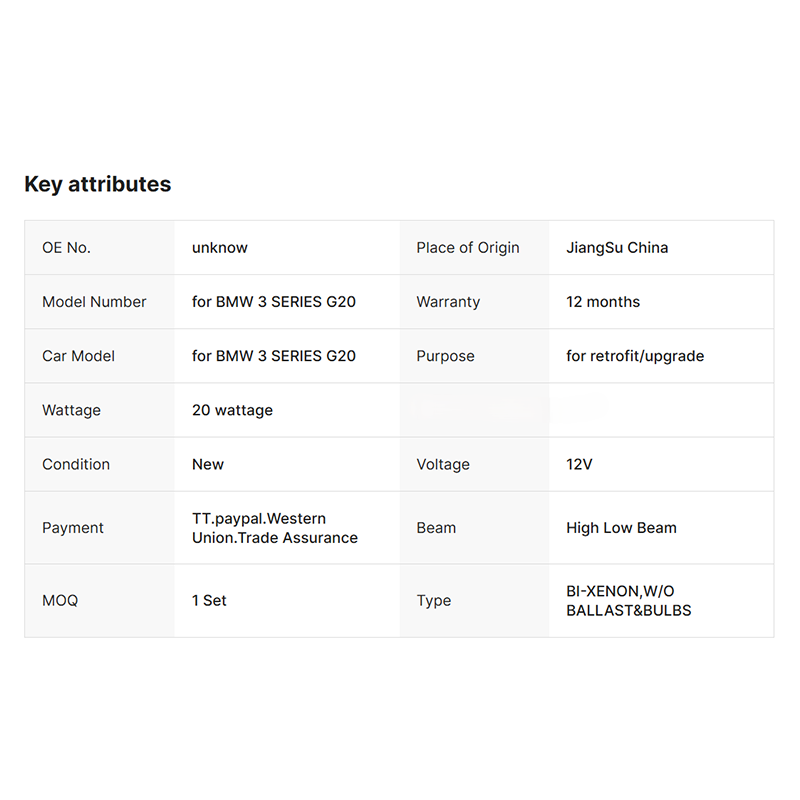Select the Place of Origin label
Viewport: 800px width, 800px height.
pos(468,248)
